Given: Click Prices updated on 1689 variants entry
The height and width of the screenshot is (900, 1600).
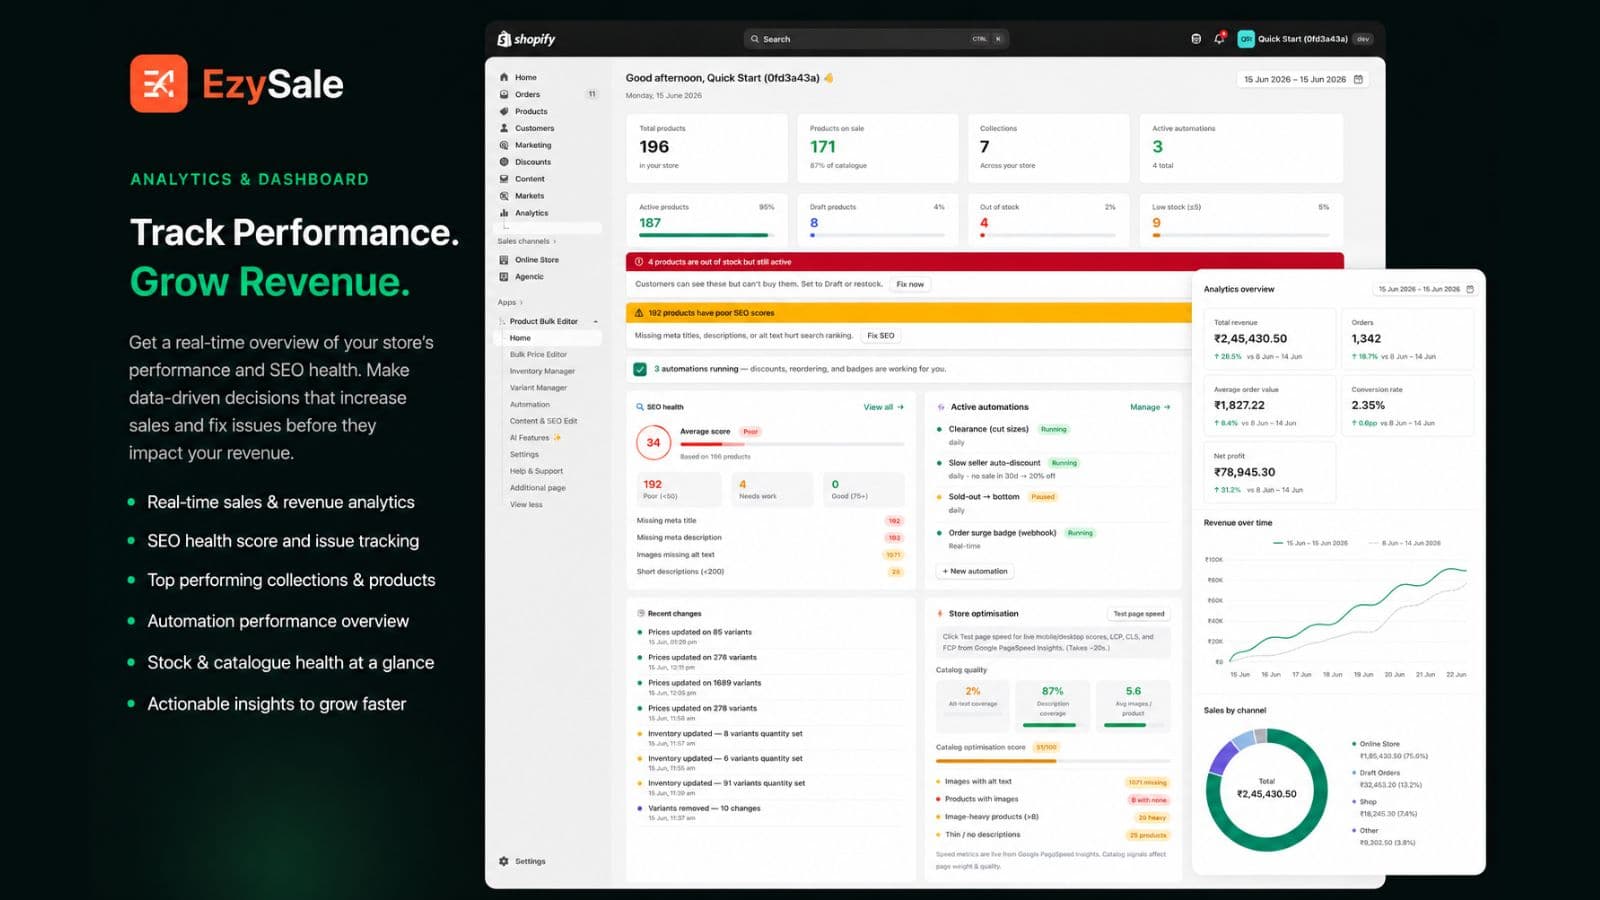Looking at the screenshot, I should click(x=770, y=687).
